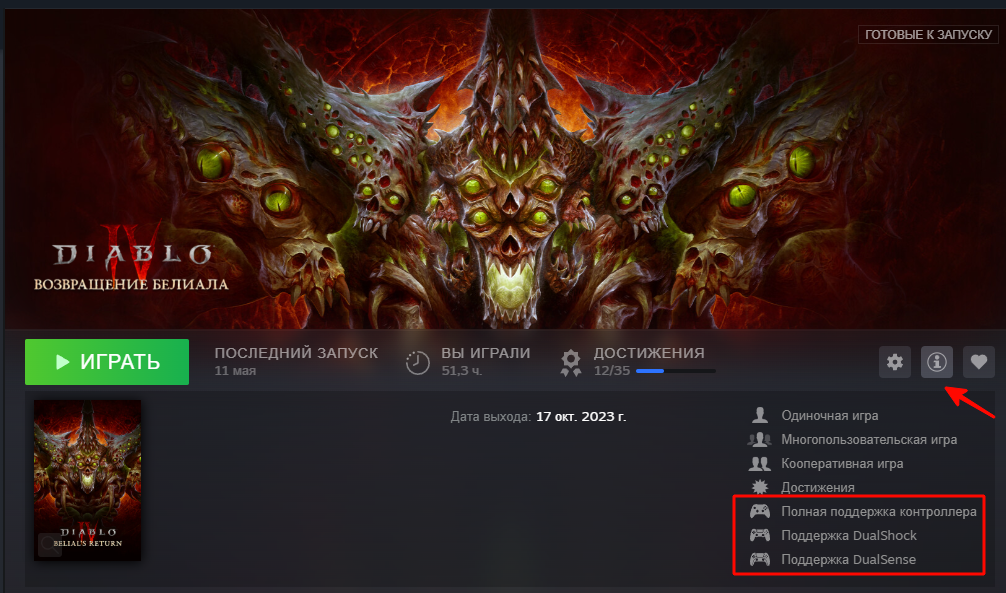Image resolution: width=1006 pixels, height=593 pixels.
Task: Click the Многопользовательская игра multiplayer icon
Action: point(760,440)
